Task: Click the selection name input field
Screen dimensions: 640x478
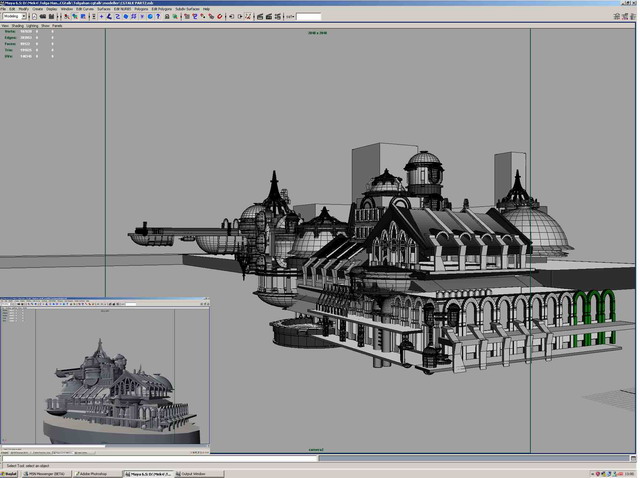Action: [308, 17]
